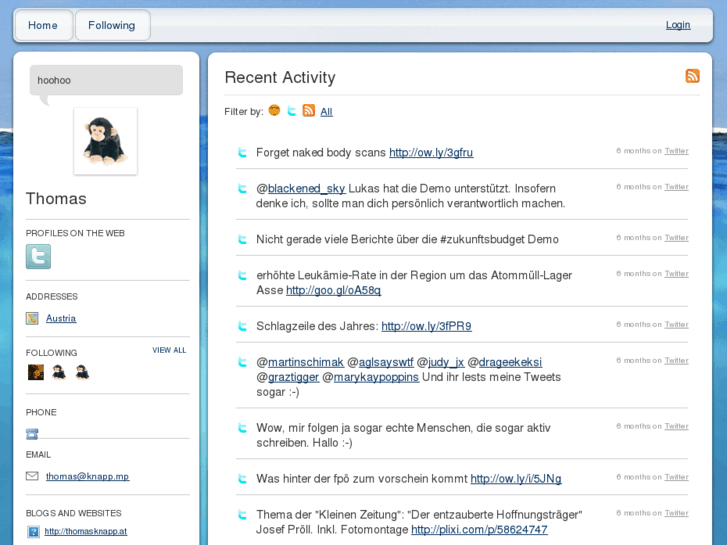Click the Twitter icon beside the echte Menschen tweet
This screenshot has width=727, height=545.
[x=242, y=428]
